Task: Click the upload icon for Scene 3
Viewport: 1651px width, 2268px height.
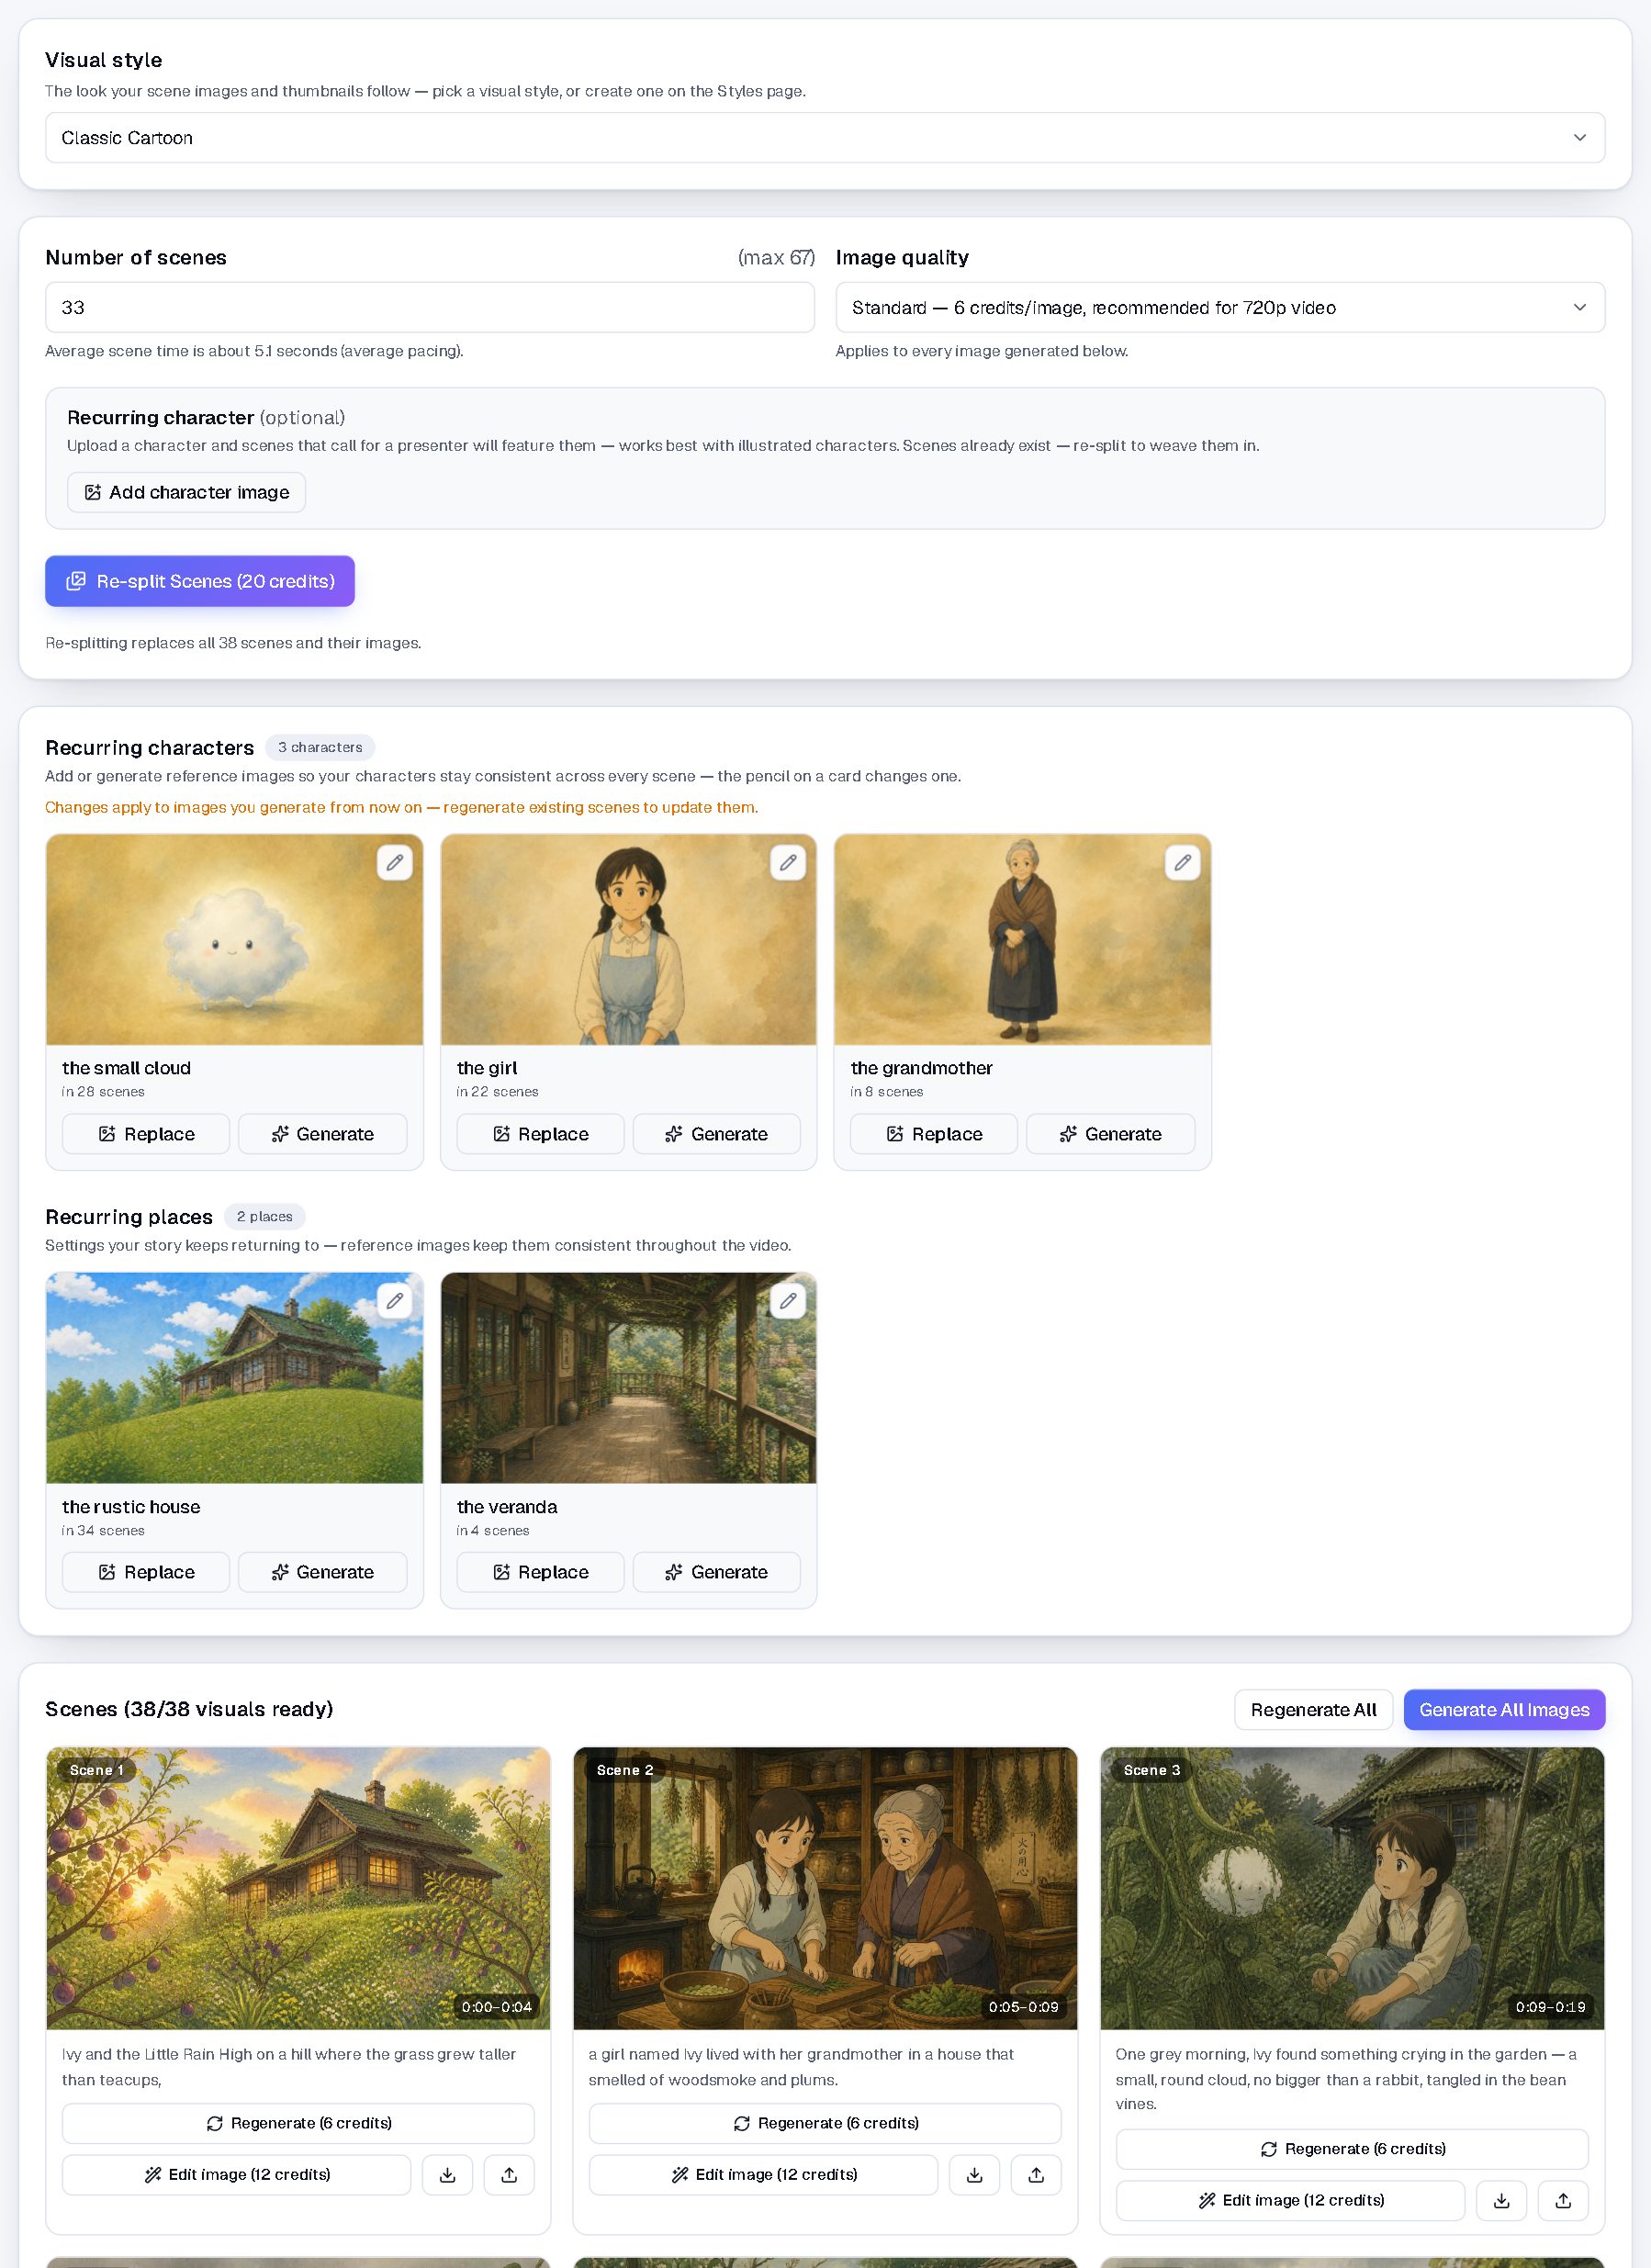Action: coord(1563,2200)
